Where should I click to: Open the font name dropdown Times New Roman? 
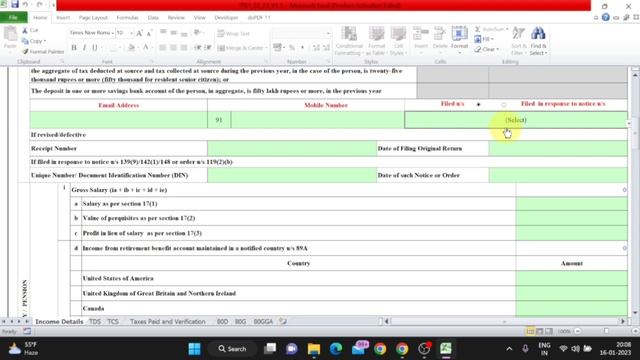point(112,33)
